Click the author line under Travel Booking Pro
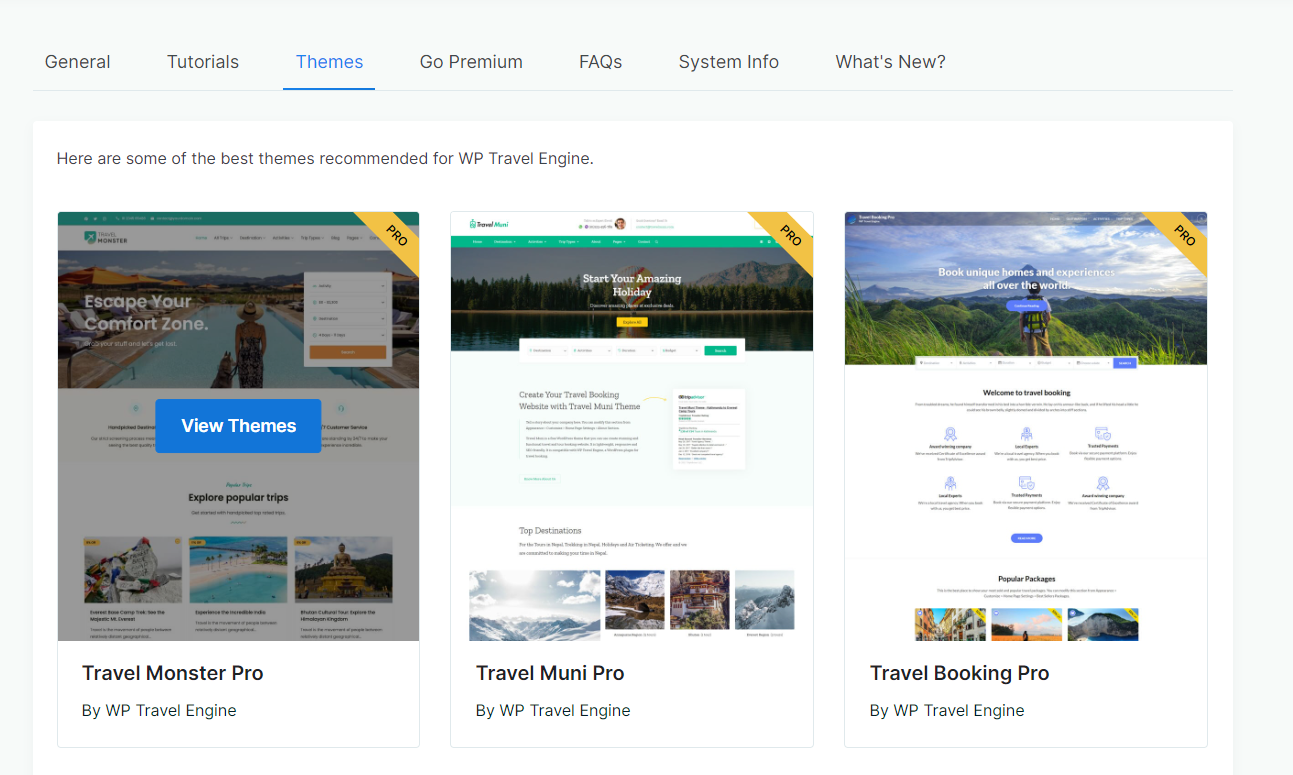The width and height of the screenshot is (1293, 775). coord(947,711)
